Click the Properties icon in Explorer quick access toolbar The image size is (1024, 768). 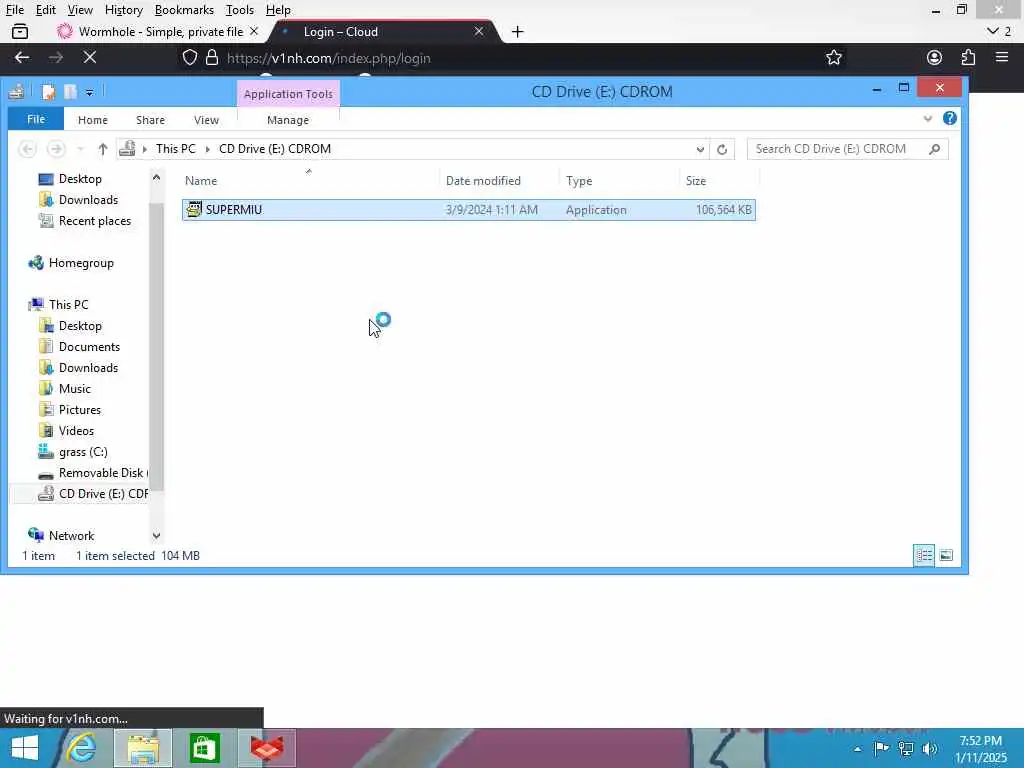(48, 92)
